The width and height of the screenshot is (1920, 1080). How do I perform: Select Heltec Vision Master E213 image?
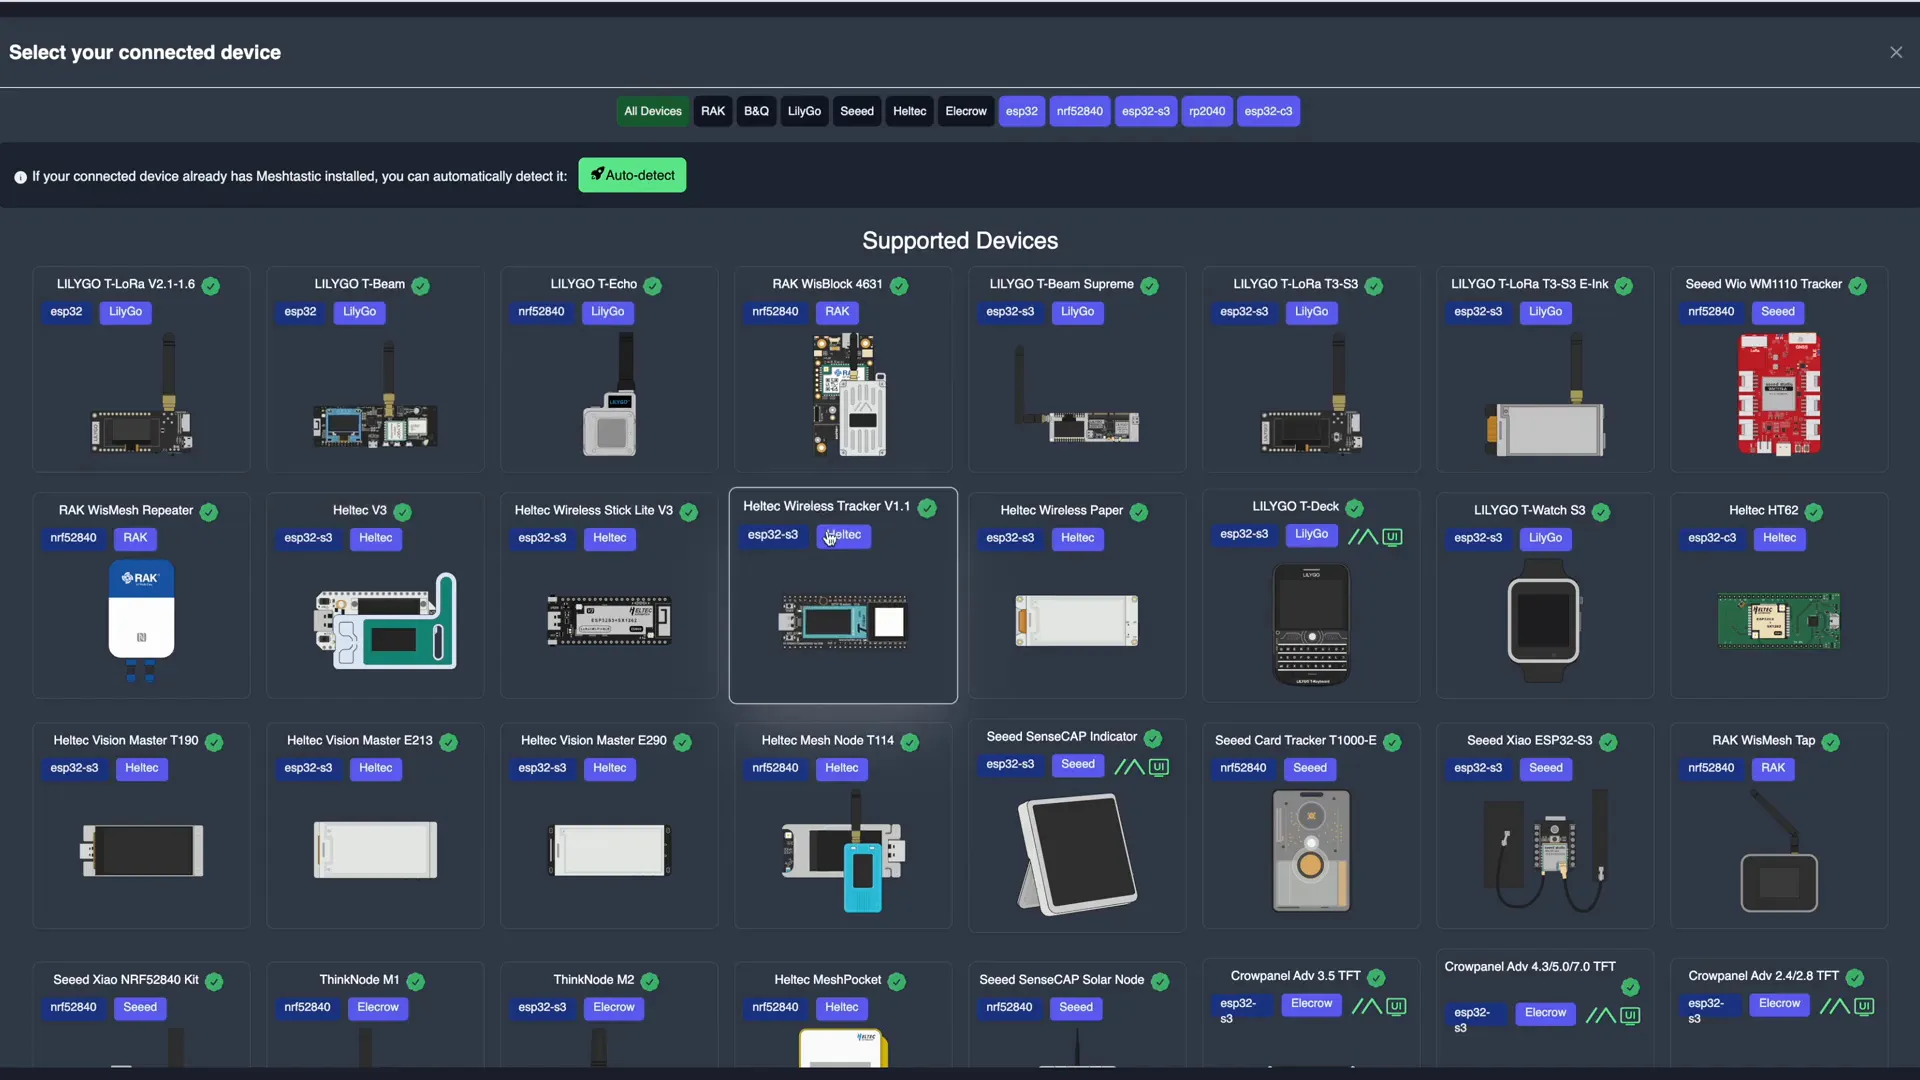[375, 850]
